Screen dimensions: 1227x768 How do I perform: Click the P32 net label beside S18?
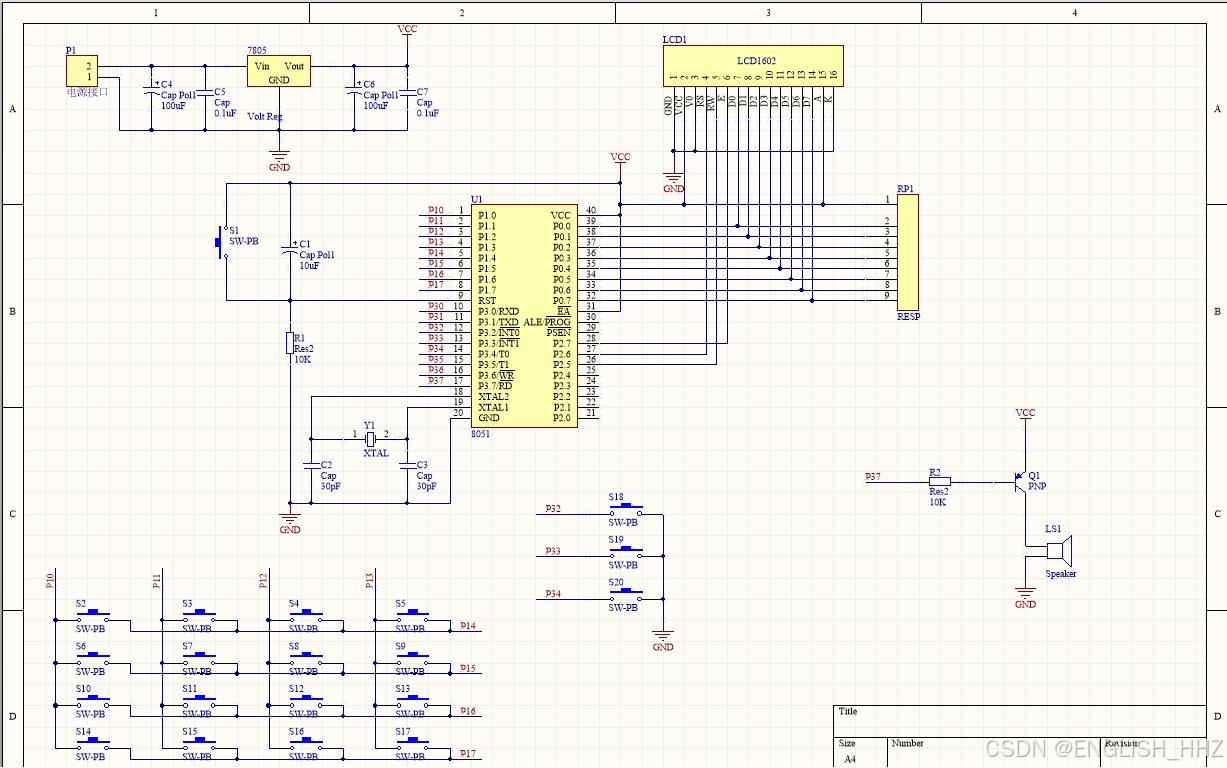(x=553, y=509)
